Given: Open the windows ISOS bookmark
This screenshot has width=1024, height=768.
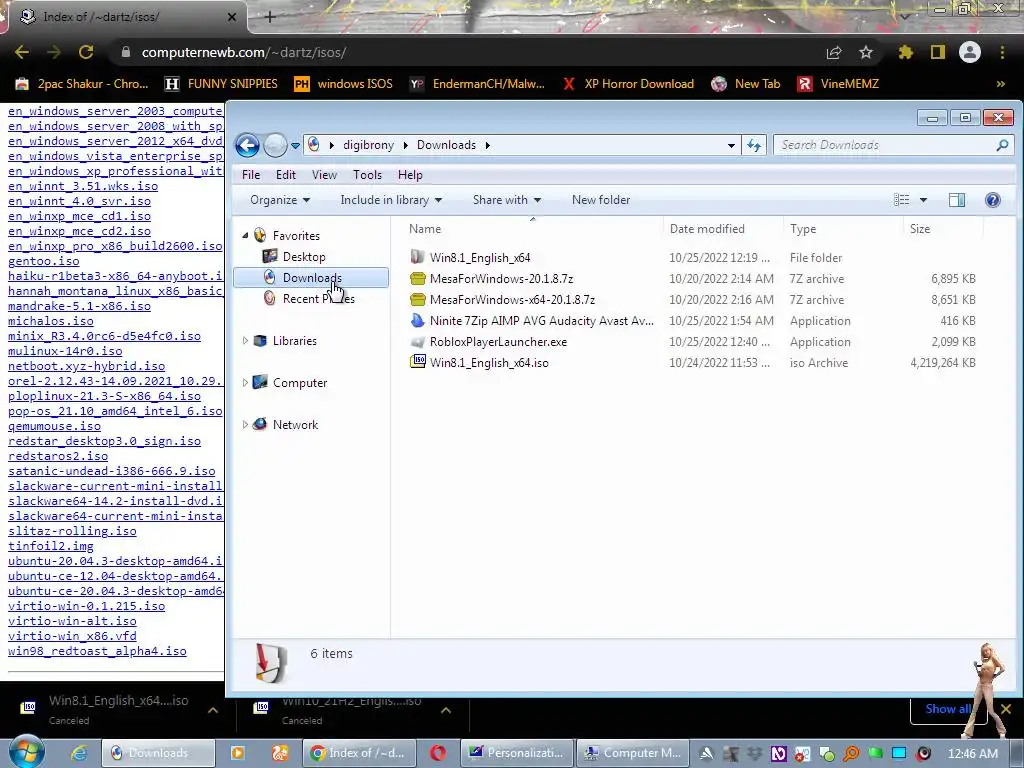Looking at the screenshot, I should pos(344,84).
